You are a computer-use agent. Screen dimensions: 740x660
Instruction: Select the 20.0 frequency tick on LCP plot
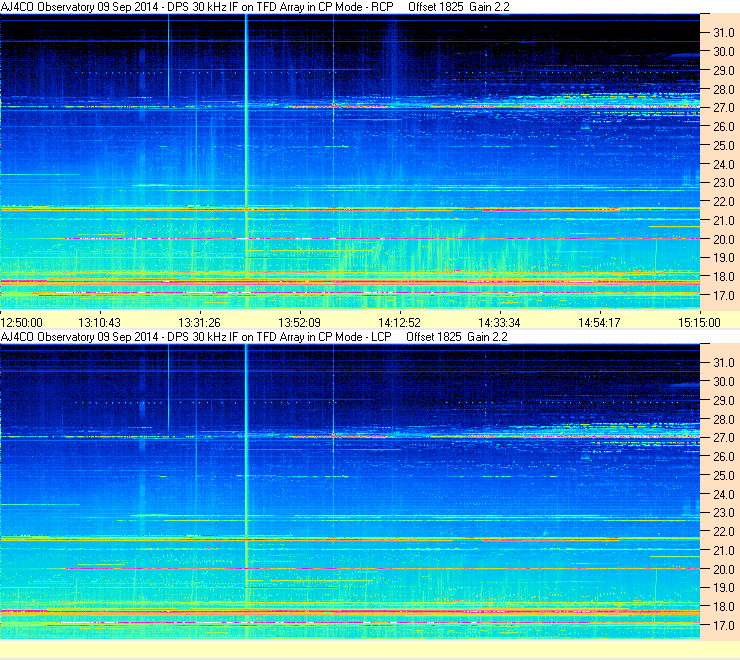click(x=723, y=569)
